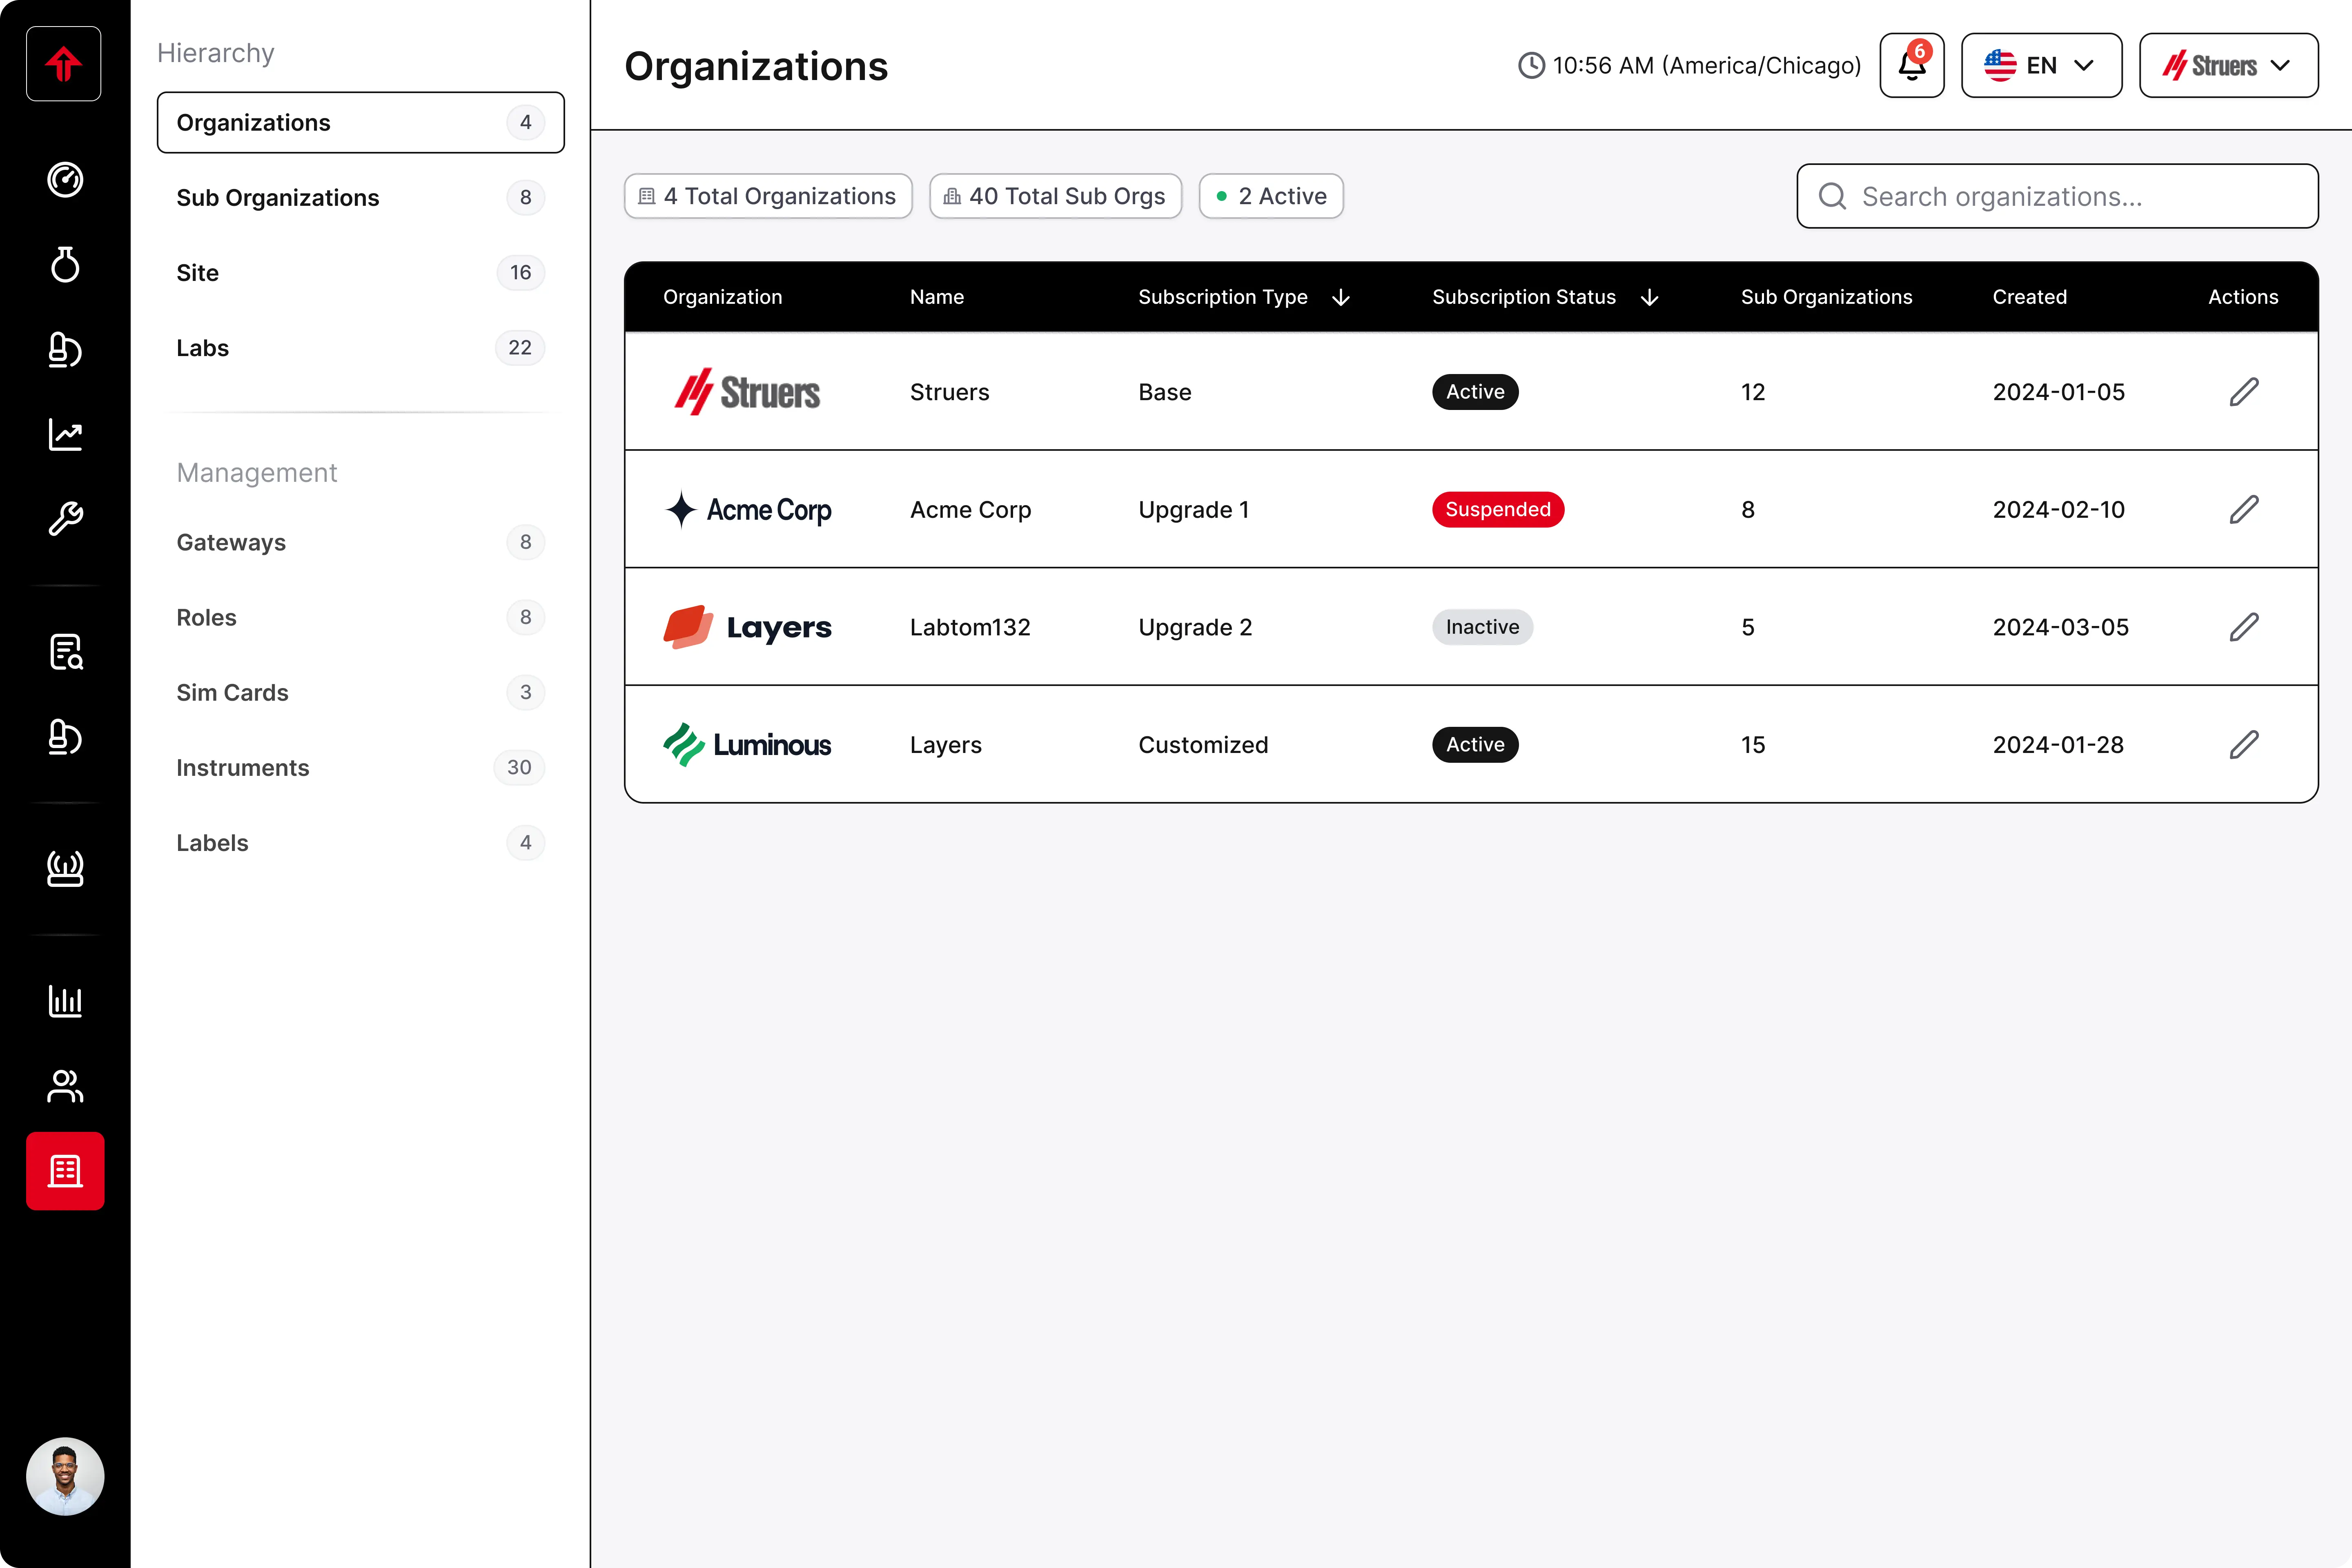Go to Sub Organizations
Image resolution: width=2352 pixels, height=1568 pixels.
point(361,198)
